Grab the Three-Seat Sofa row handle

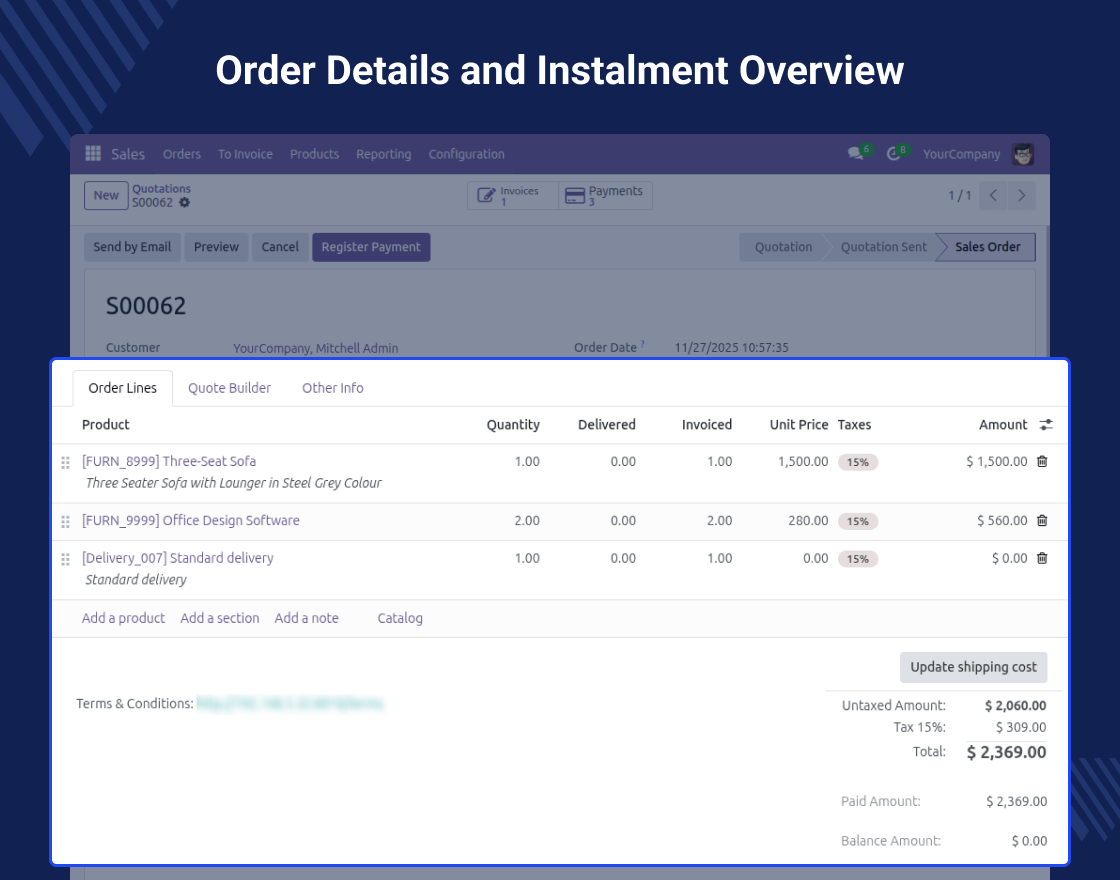(x=66, y=463)
